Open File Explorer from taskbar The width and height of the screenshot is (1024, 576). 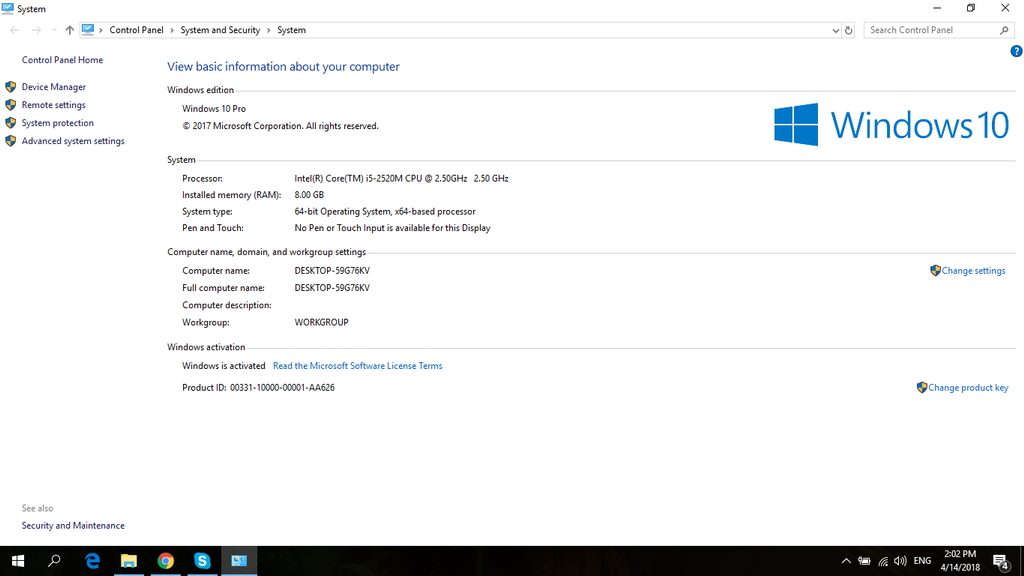[129, 561]
